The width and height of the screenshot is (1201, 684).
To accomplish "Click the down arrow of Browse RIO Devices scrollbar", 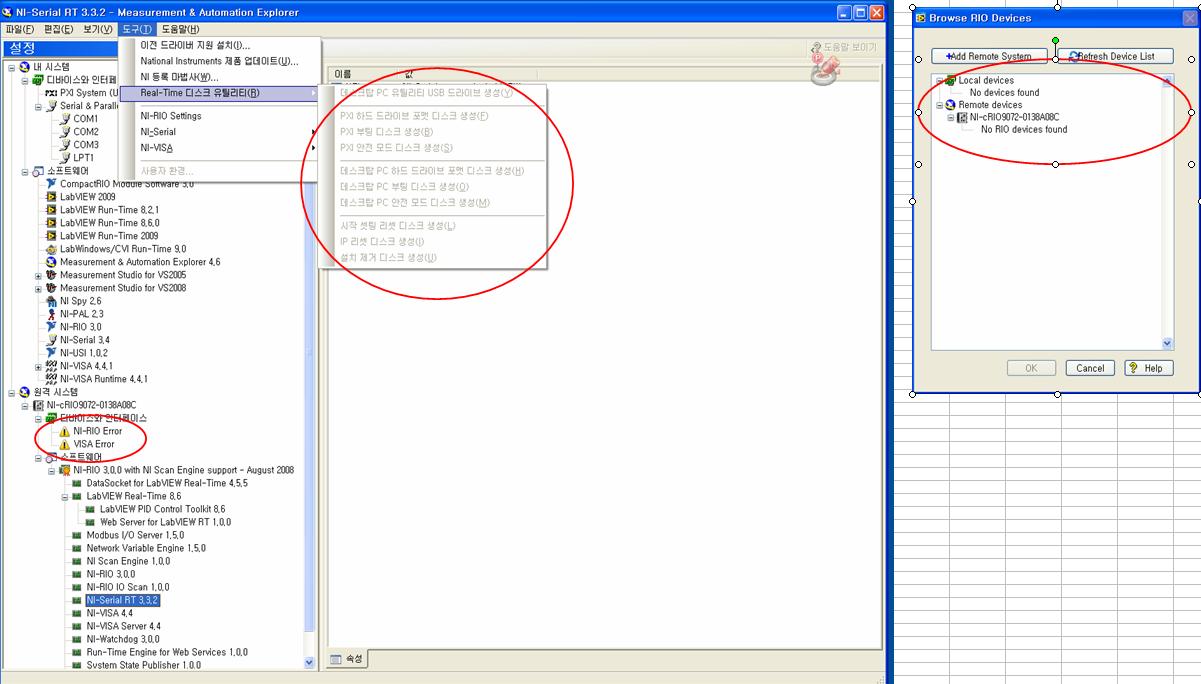I will point(1167,343).
